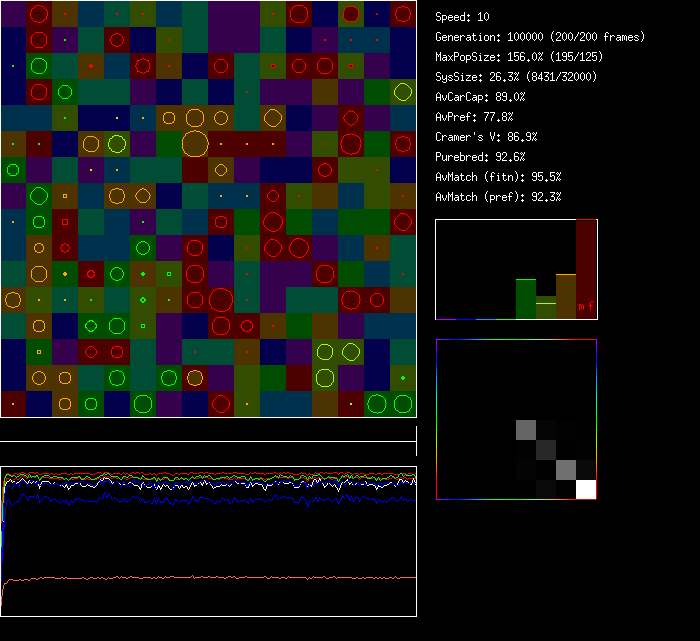This screenshot has width=700, height=641.
Task: Click the green histogram bar
Action: (x=525, y=299)
